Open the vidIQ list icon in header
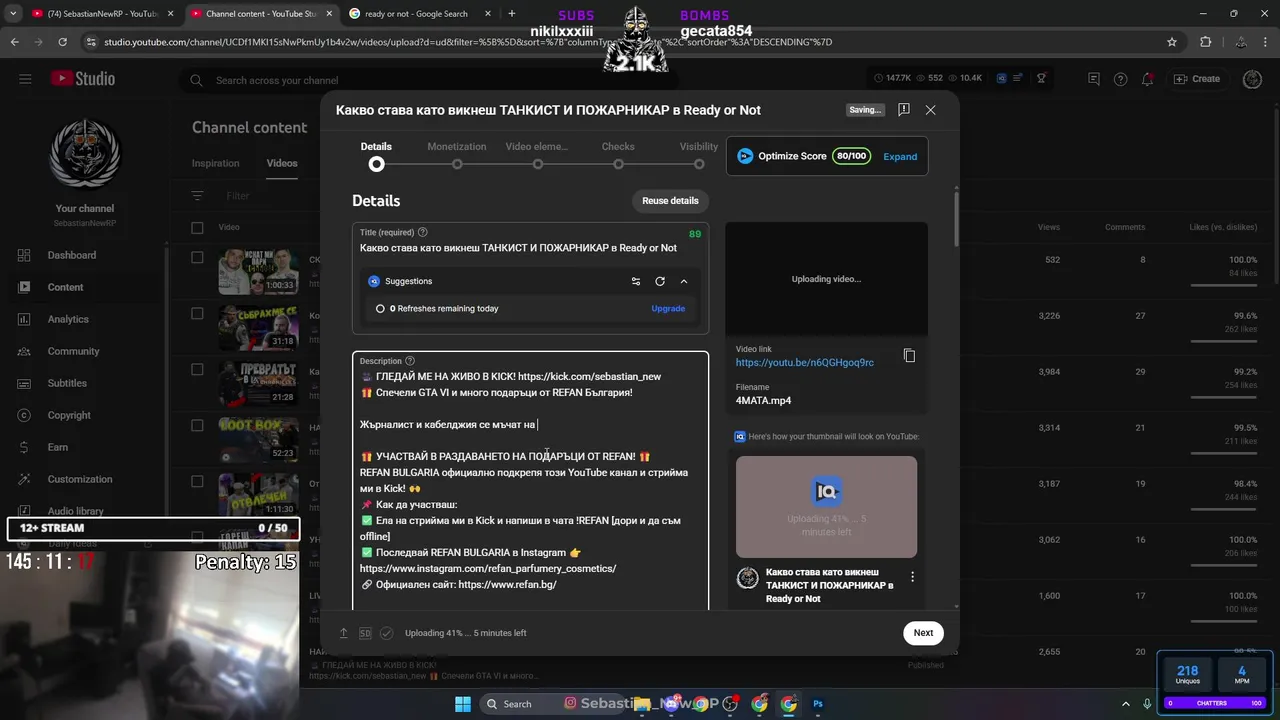Image resolution: width=1280 pixels, height=720 pixels. (x=1017, y=79)
